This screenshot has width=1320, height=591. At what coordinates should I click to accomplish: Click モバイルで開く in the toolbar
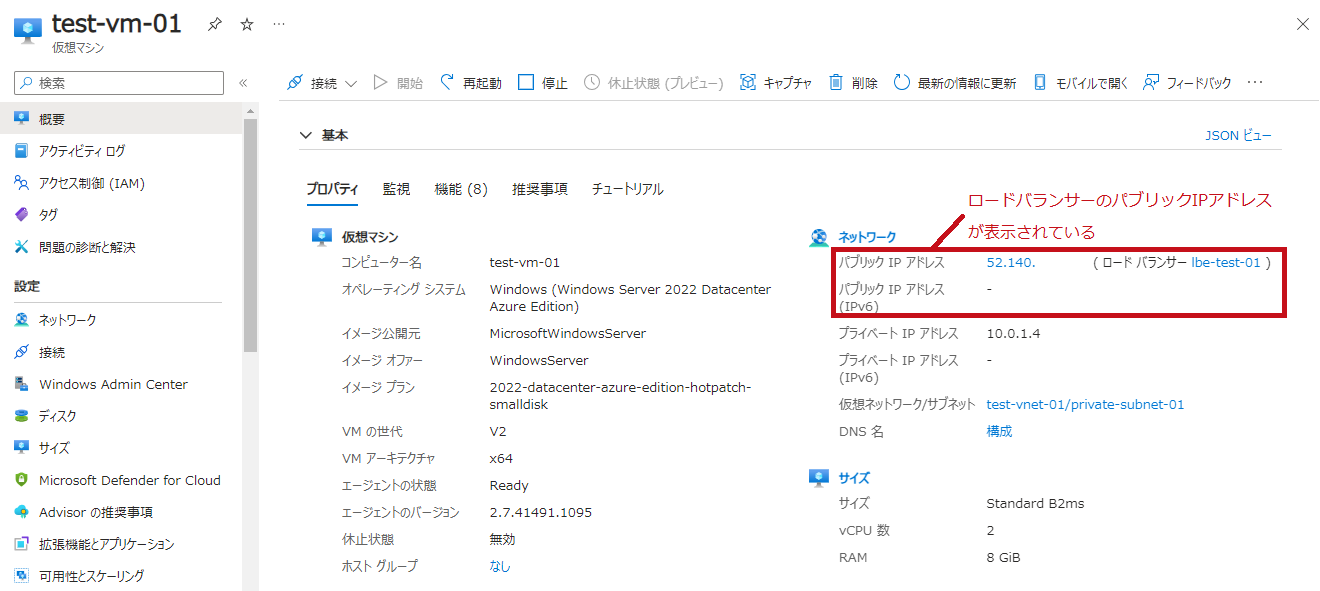point(1080,83)
